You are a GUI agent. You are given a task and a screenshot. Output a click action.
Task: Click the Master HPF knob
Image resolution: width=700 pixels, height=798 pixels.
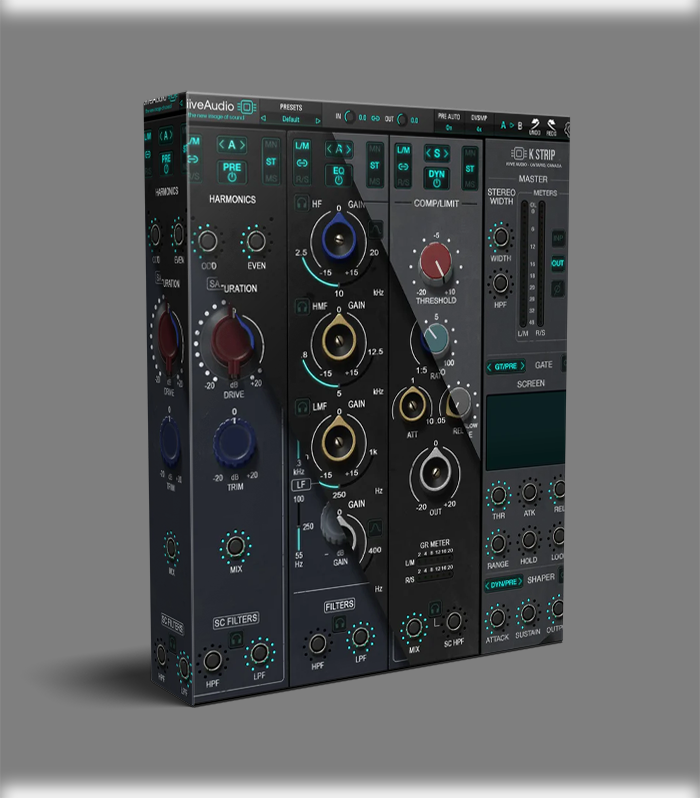(500, 282)
